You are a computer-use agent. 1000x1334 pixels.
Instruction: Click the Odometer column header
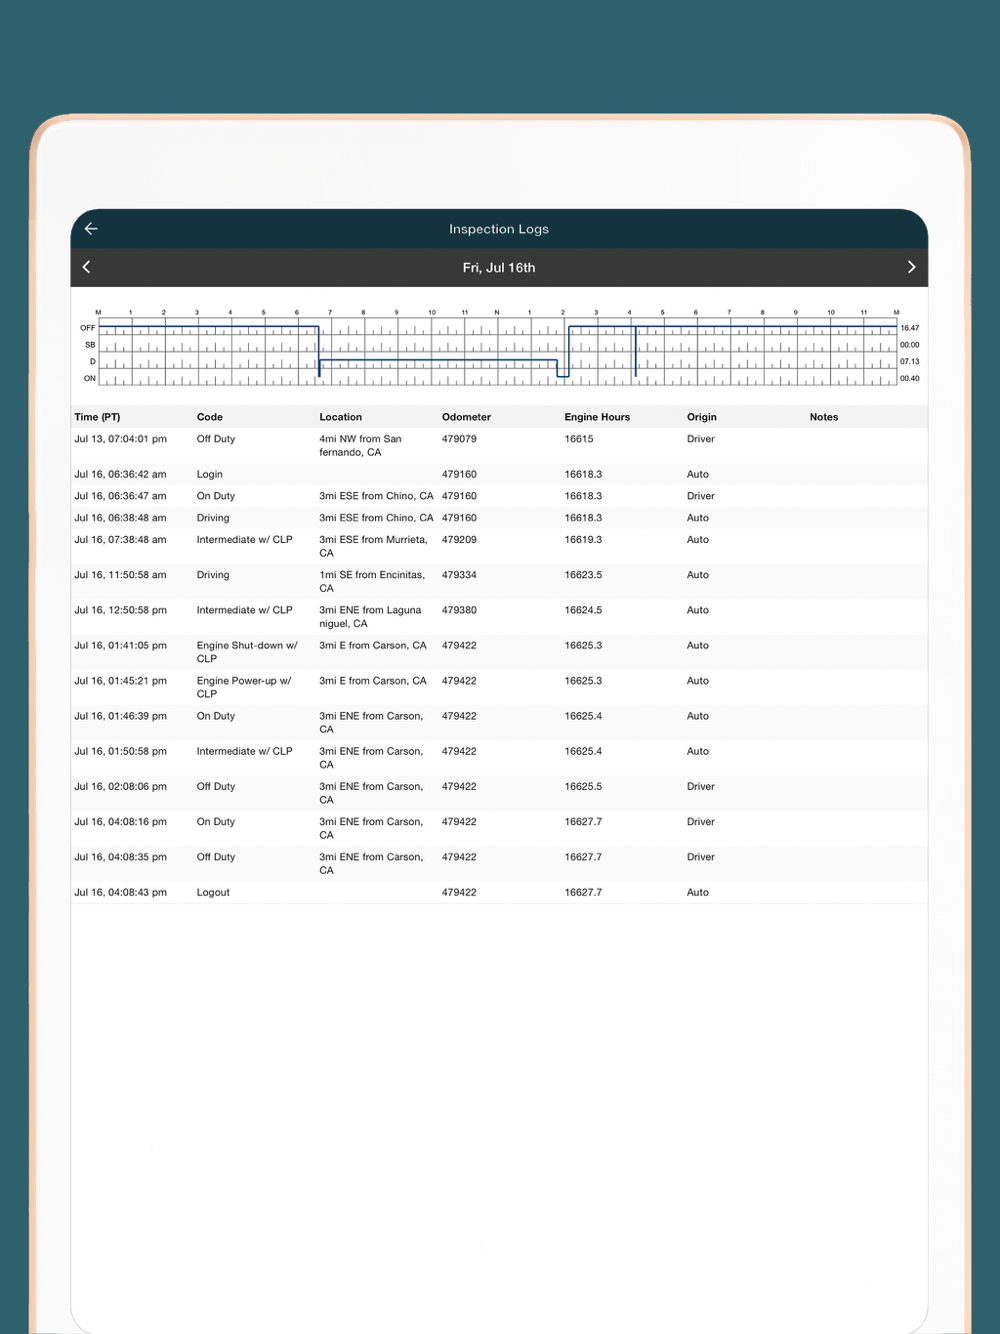pyautogui.click(x=466, y=417)
